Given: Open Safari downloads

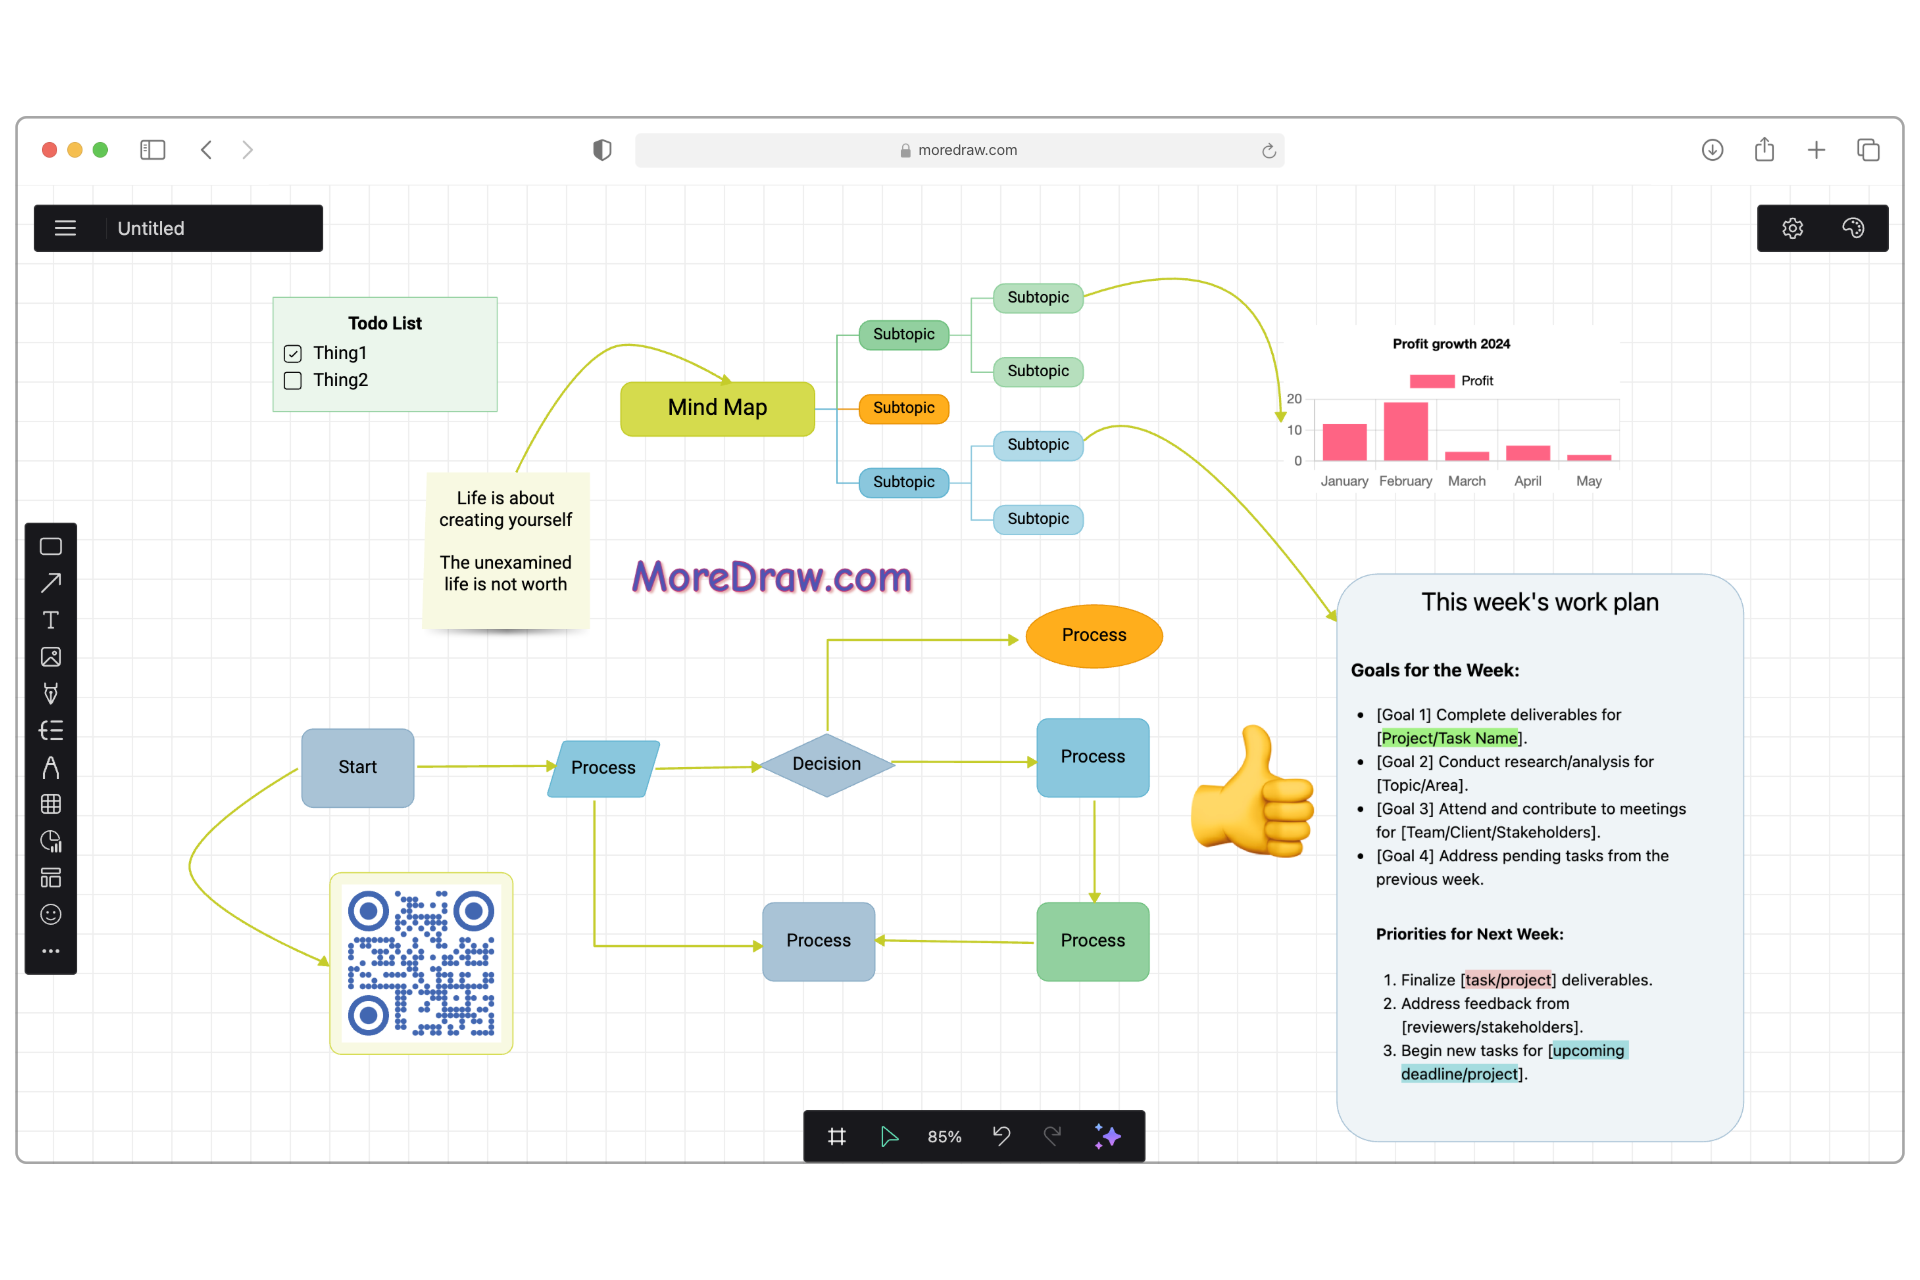Looking at the screenshot, I should pyautogui.click(x=1712, y=150).
